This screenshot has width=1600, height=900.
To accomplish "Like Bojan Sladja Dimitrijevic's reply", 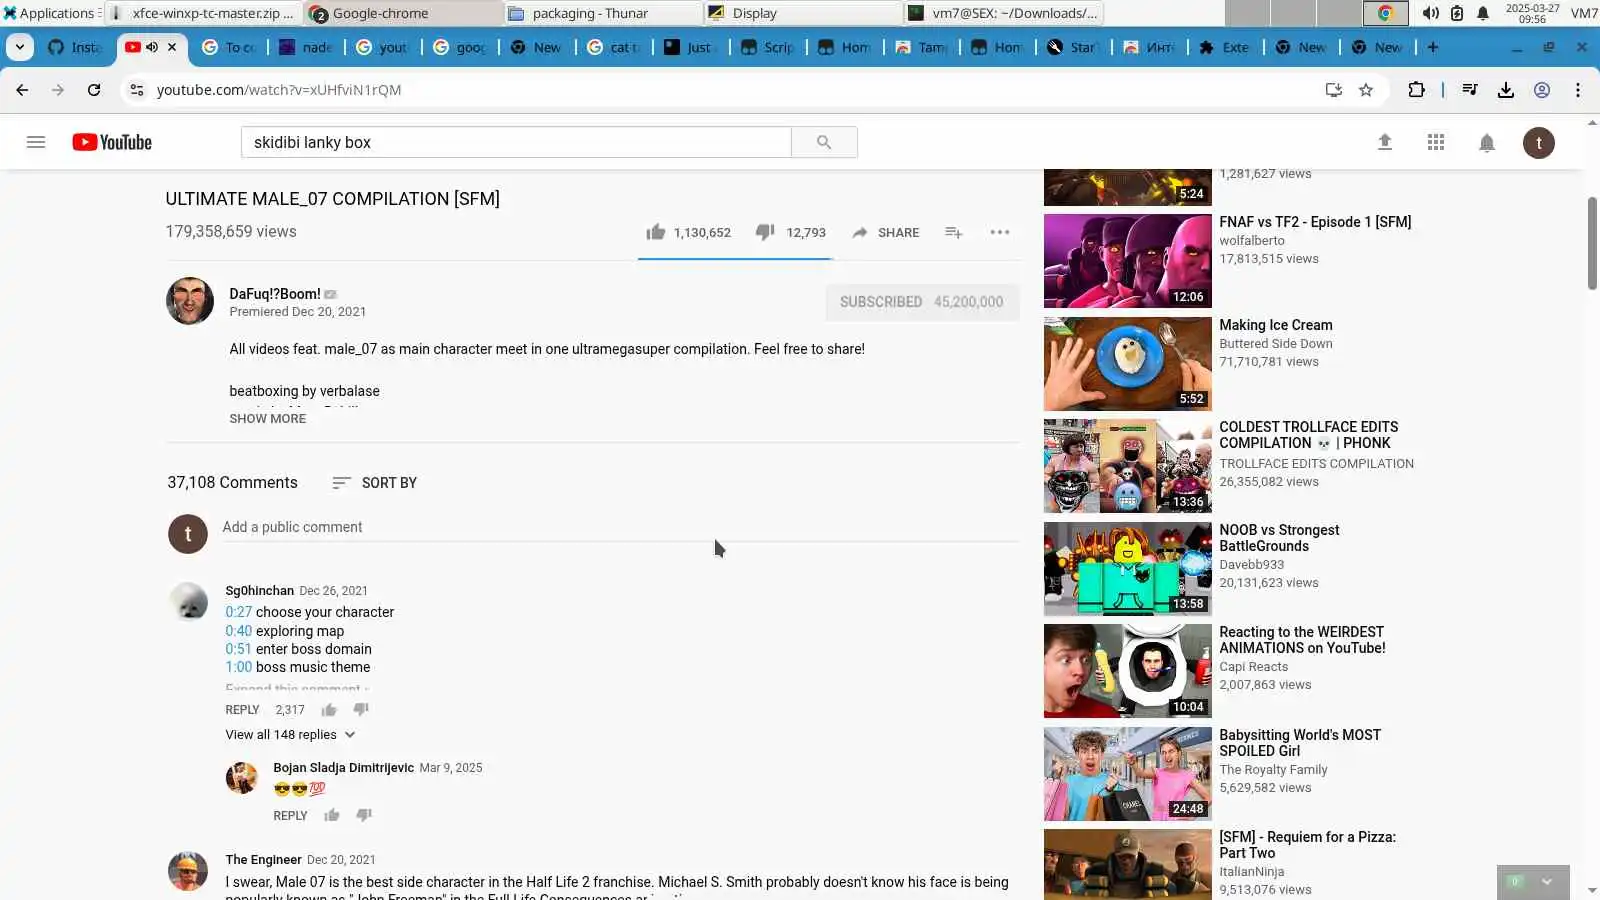I will [332, 816].
